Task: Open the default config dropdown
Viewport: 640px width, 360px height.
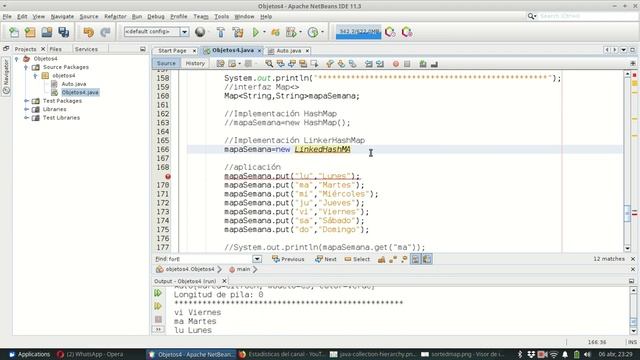Action: click(x=184, y=32)
